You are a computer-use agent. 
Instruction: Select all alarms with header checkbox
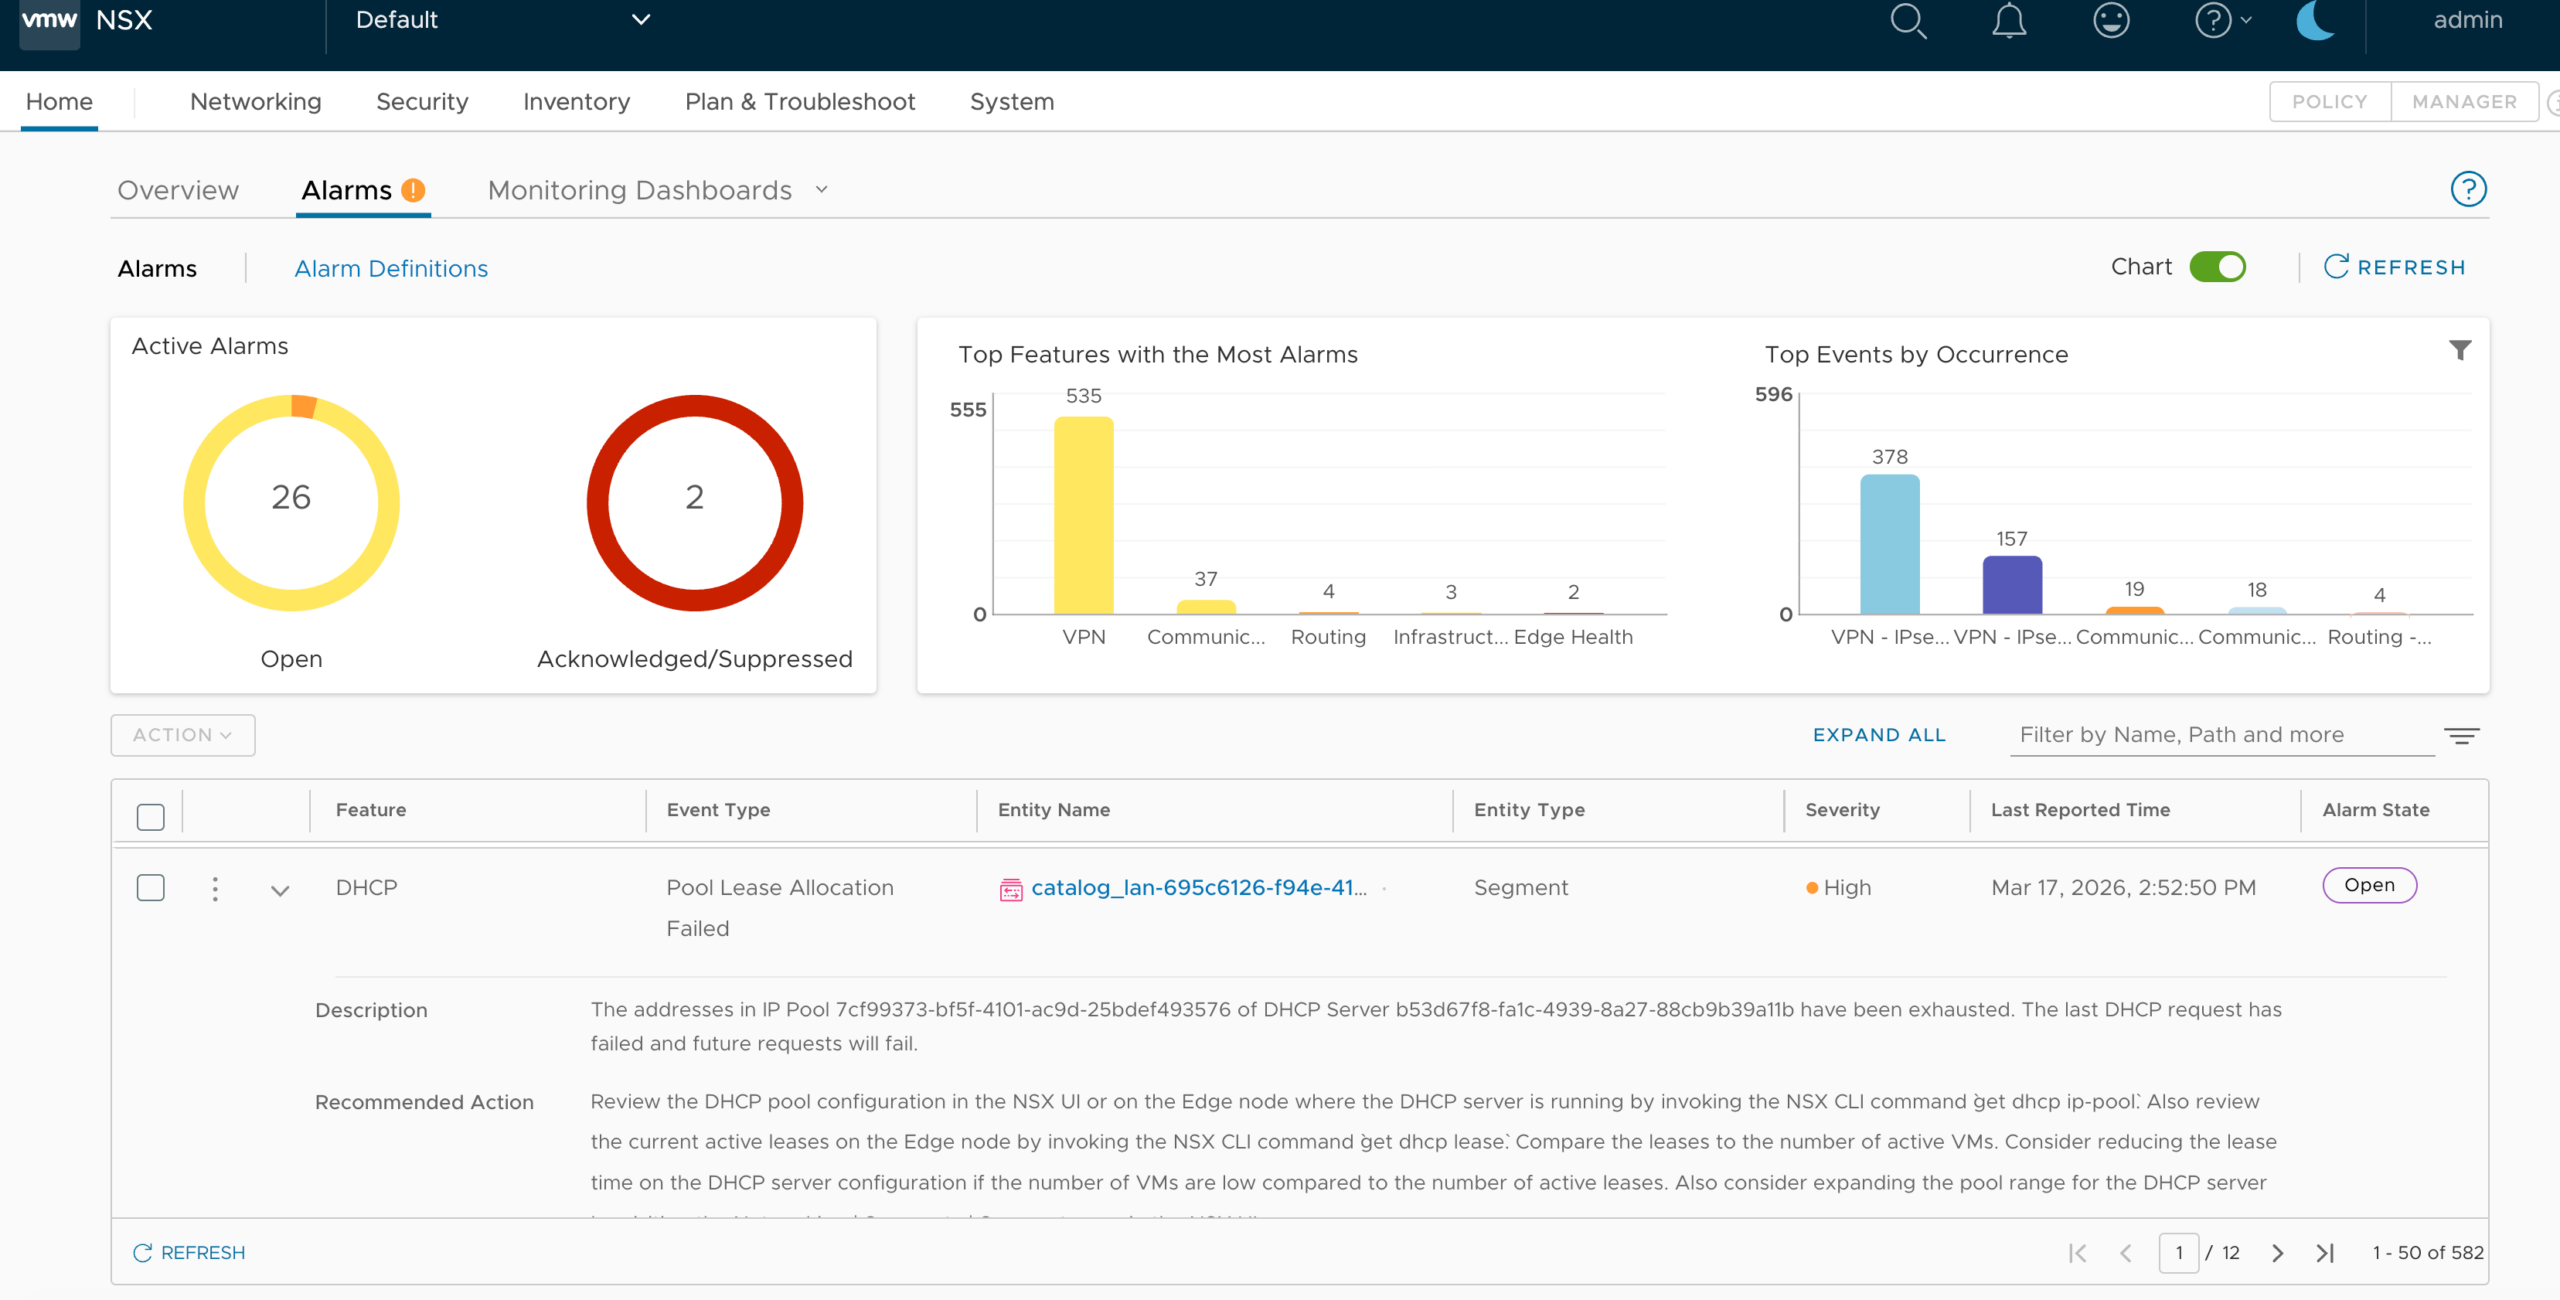(151, 817)
